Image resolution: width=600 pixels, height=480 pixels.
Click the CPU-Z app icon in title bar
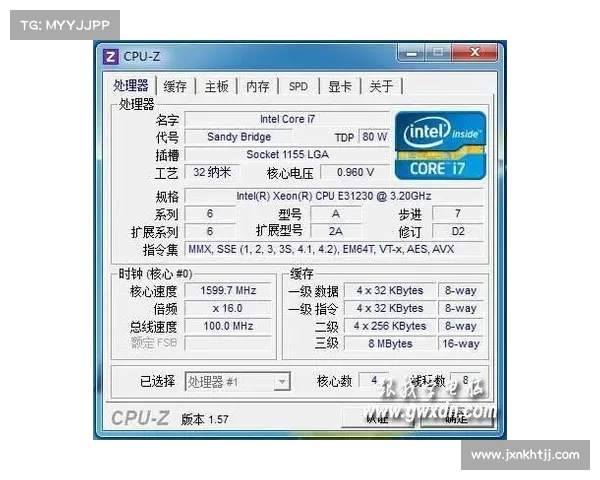110,57
